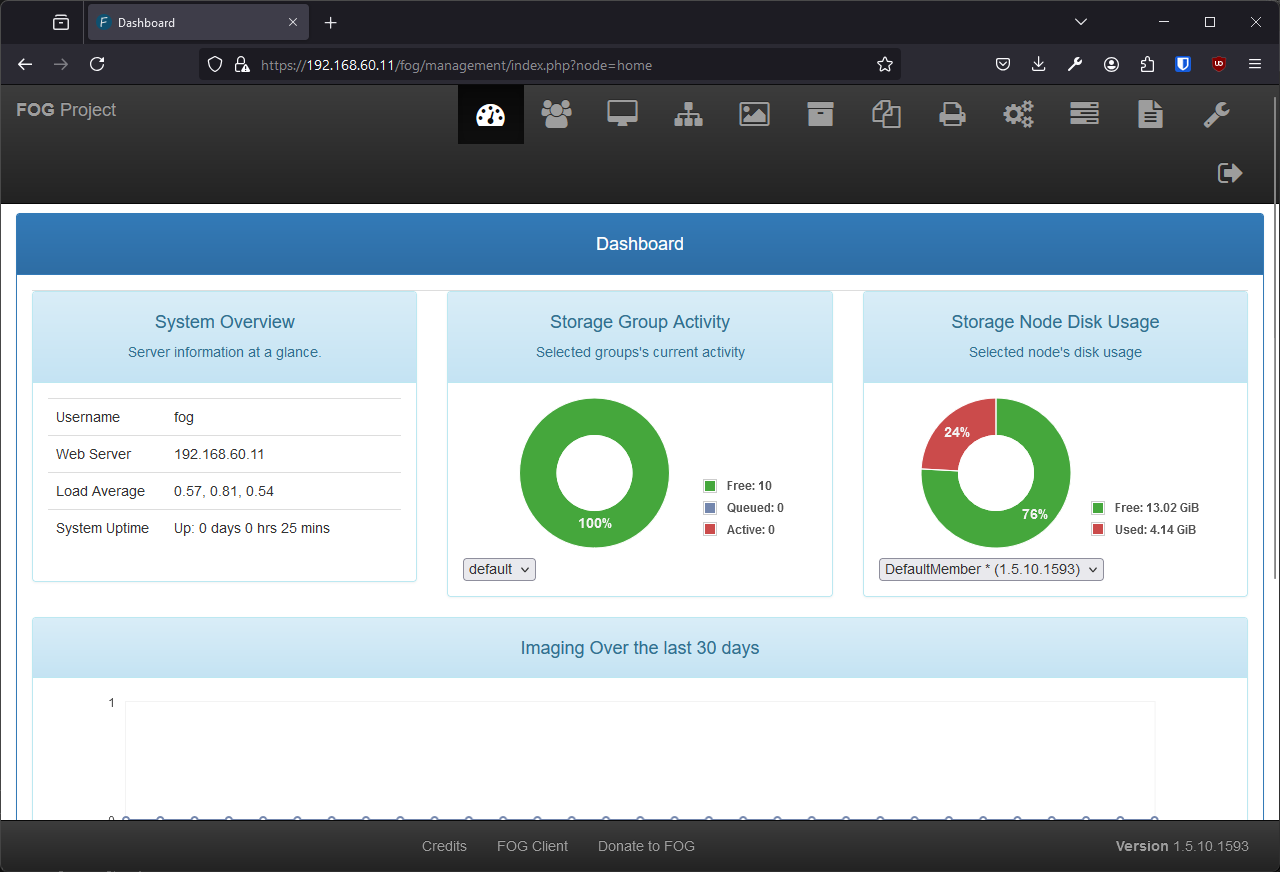Click the 100% free Storage Group Activity donut
The height and width of the screenshot is (872, 1280).
[594, 524]
